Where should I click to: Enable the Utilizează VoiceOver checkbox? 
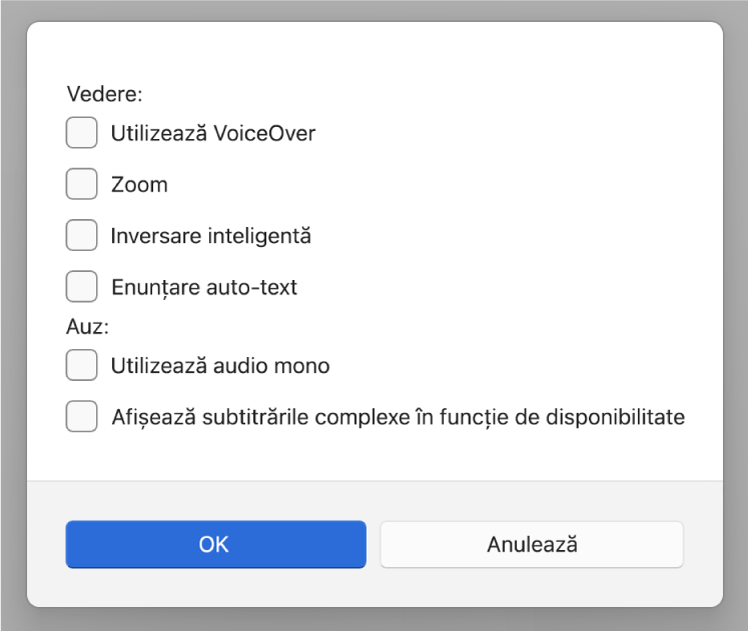coord(82,133)
